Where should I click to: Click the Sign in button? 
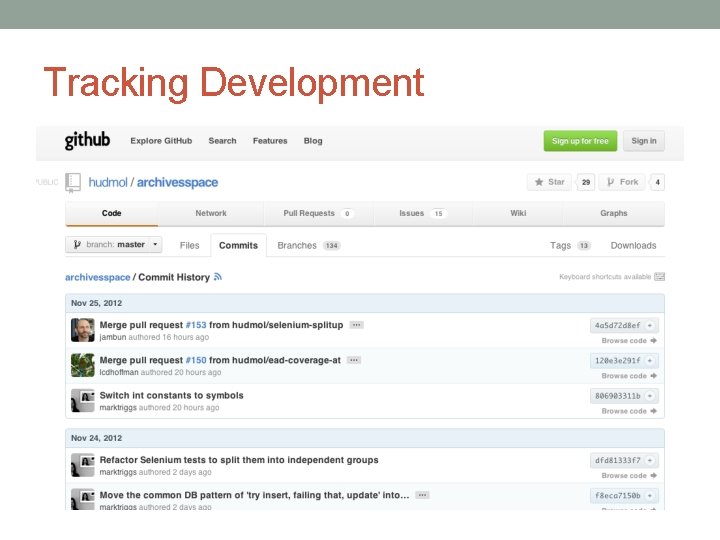[644, 141]
